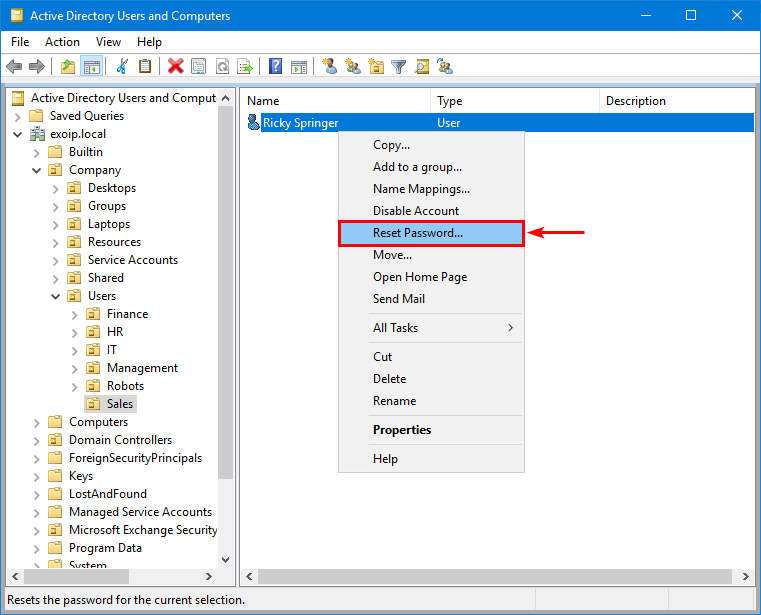
Task: Expand the Domain Controllers node
Action: pos(36,441)
